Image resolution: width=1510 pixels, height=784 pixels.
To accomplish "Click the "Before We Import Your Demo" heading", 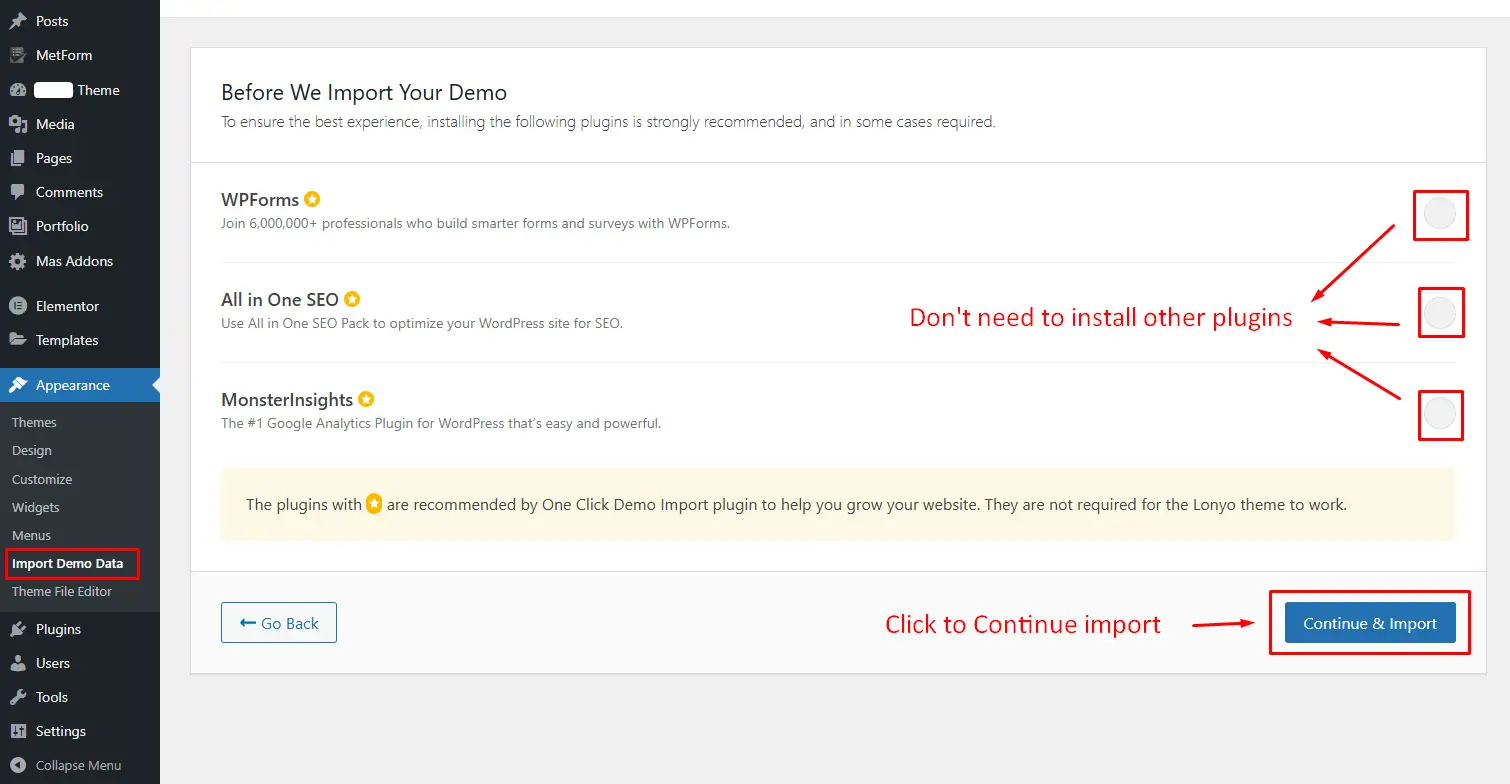I will pyautogui.click(x=364, y=93).
